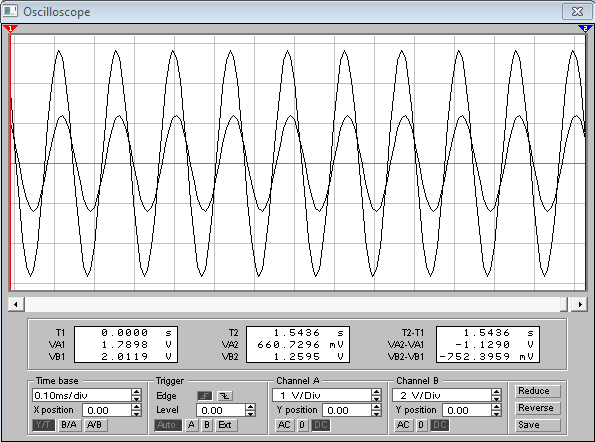Switch display mode to A/B

[x=95, y=425]
